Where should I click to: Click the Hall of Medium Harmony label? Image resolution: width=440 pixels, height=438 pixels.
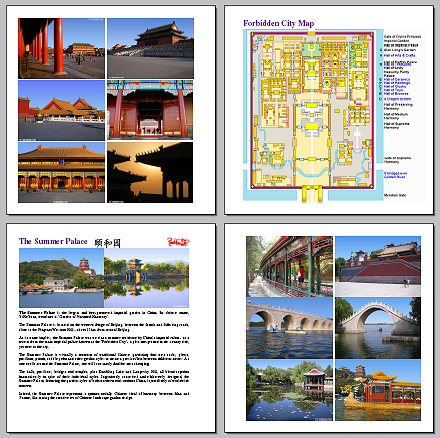click(x=396, y=116)
